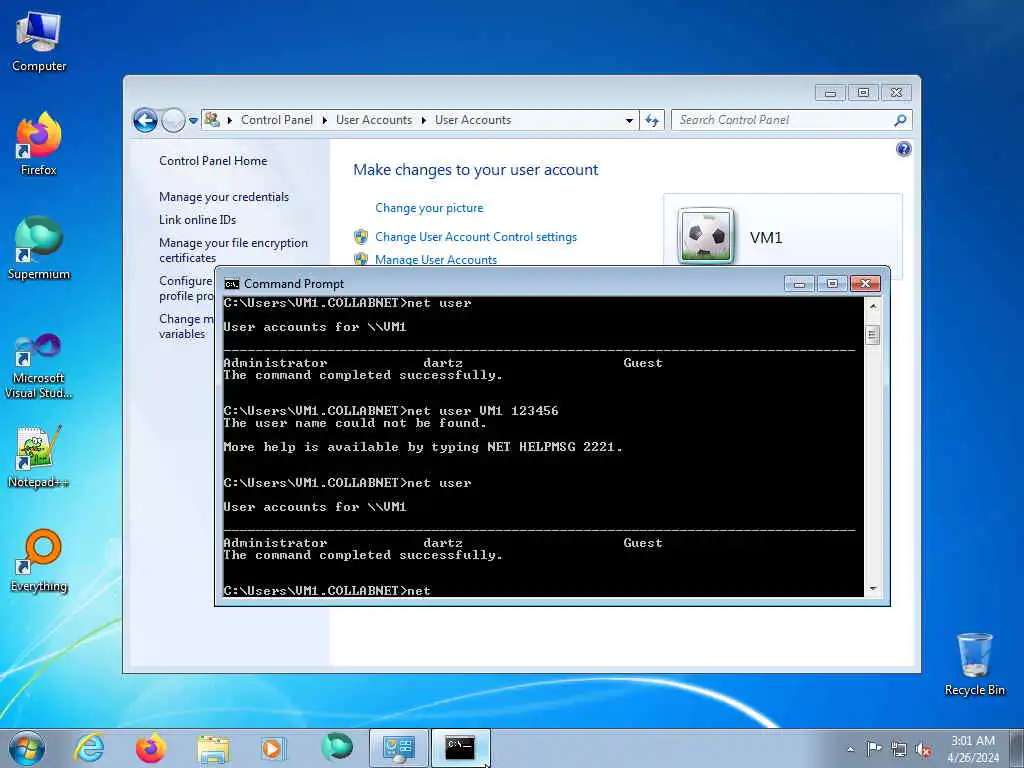Open Windows Explorer from the taskbar

pos(213,748)
